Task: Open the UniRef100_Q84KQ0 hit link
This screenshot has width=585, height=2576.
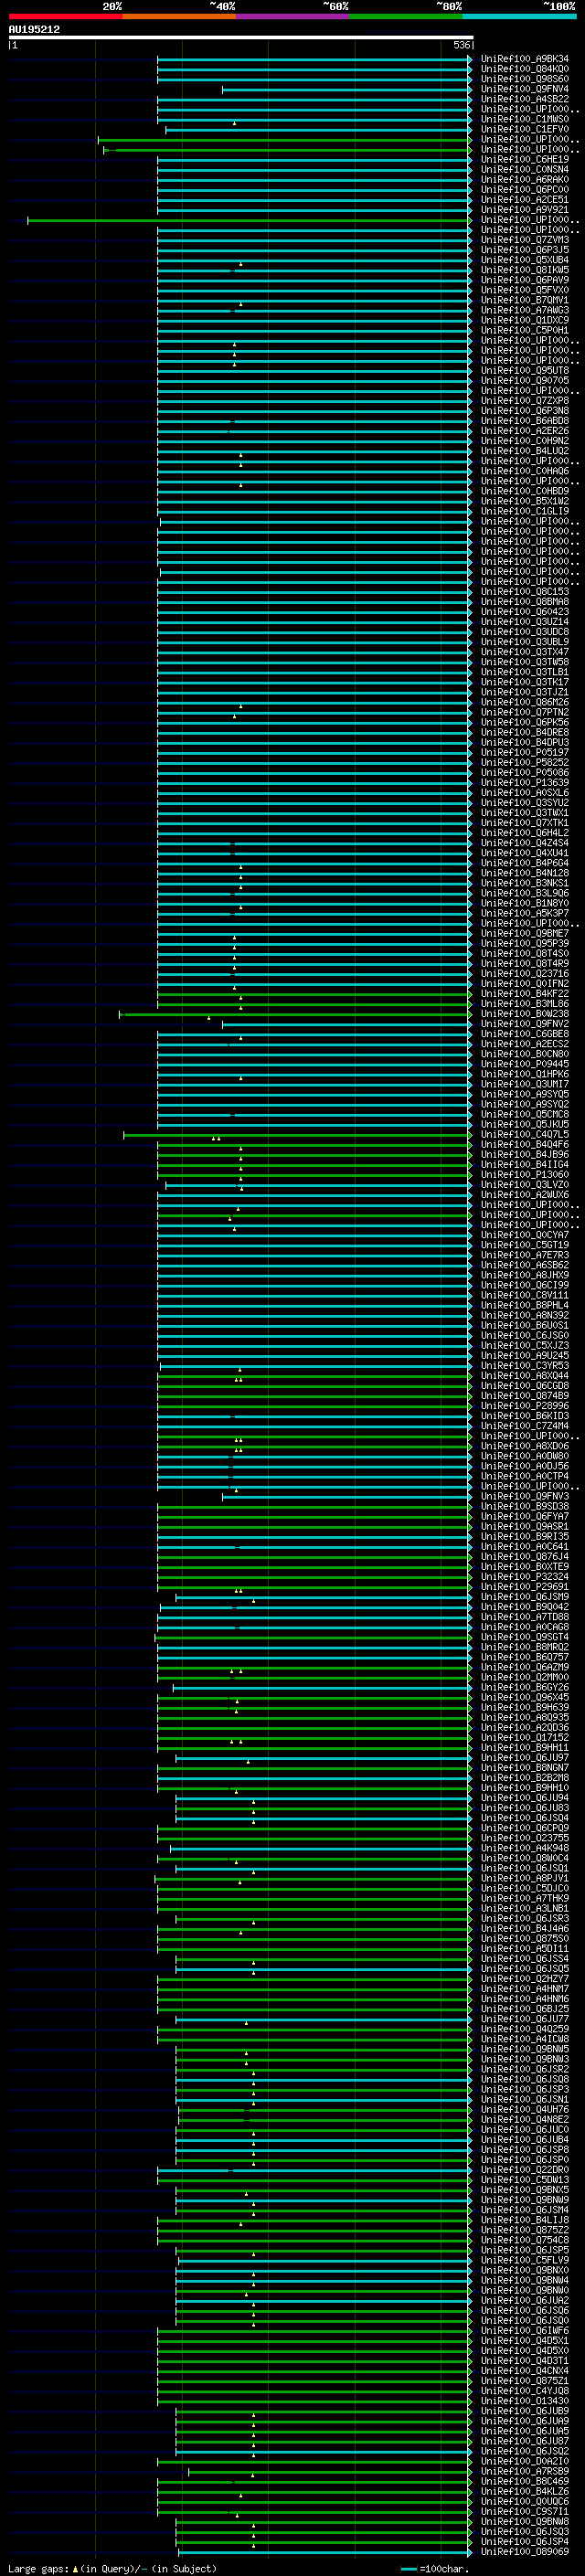Action: [x=524, y=69]
